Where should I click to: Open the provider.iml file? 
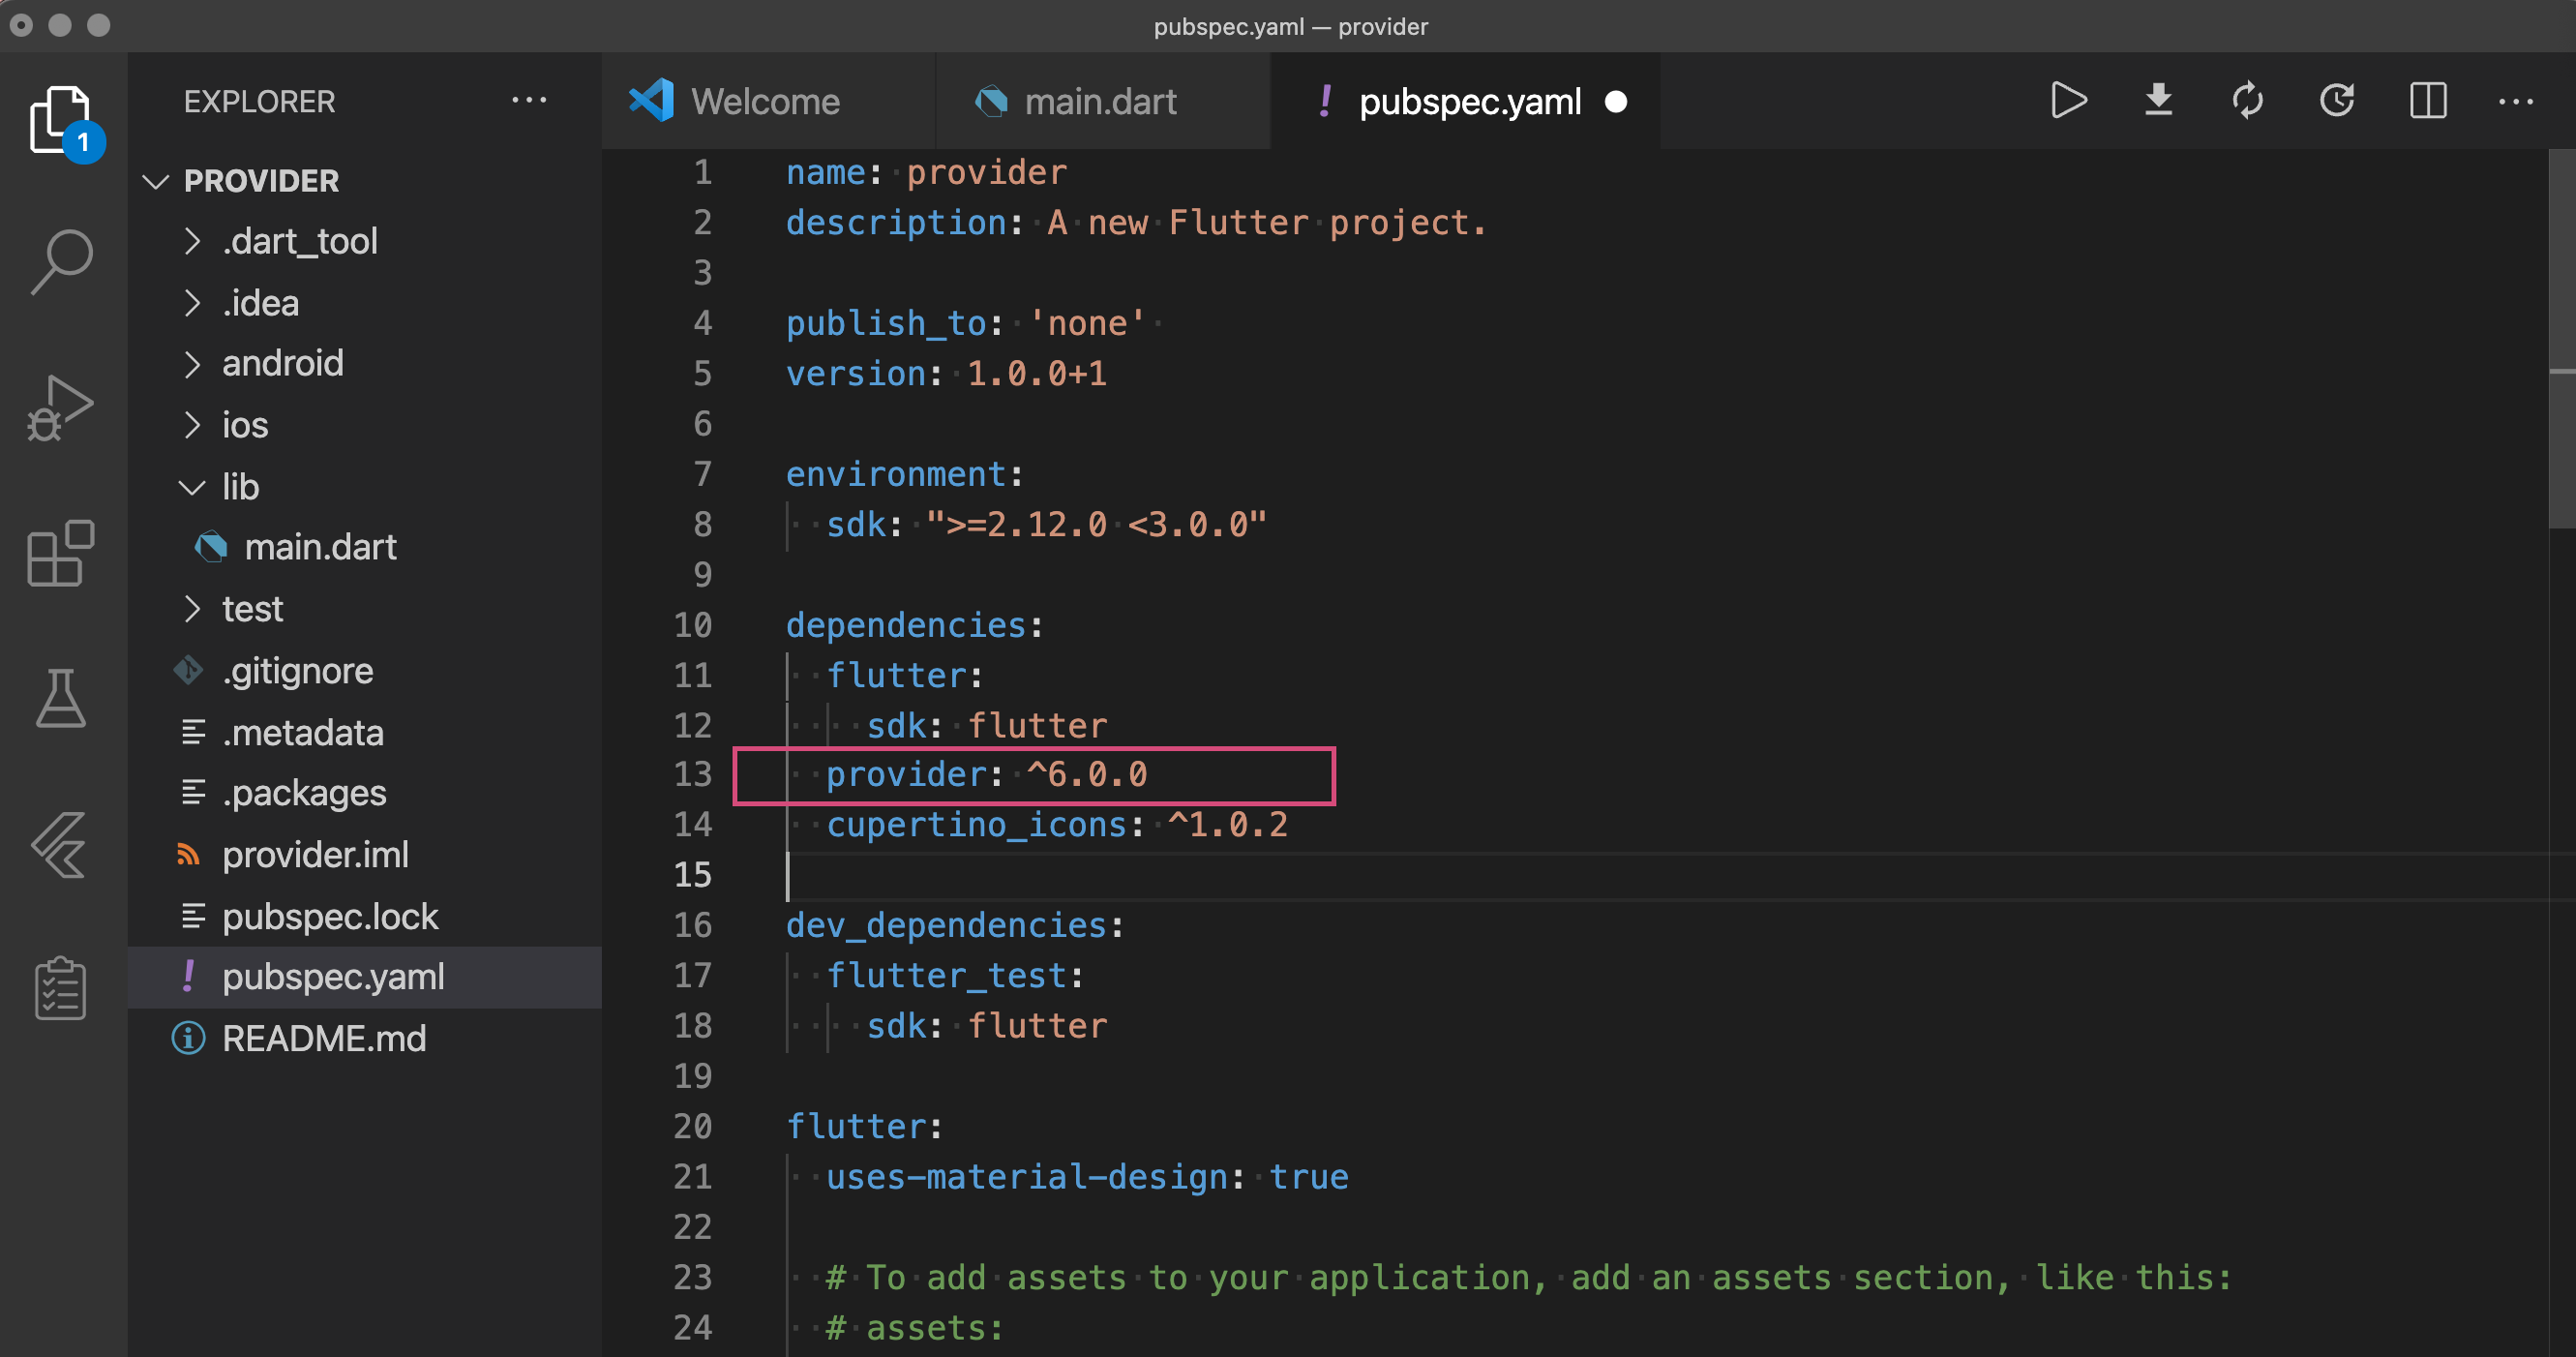[365, 855]
